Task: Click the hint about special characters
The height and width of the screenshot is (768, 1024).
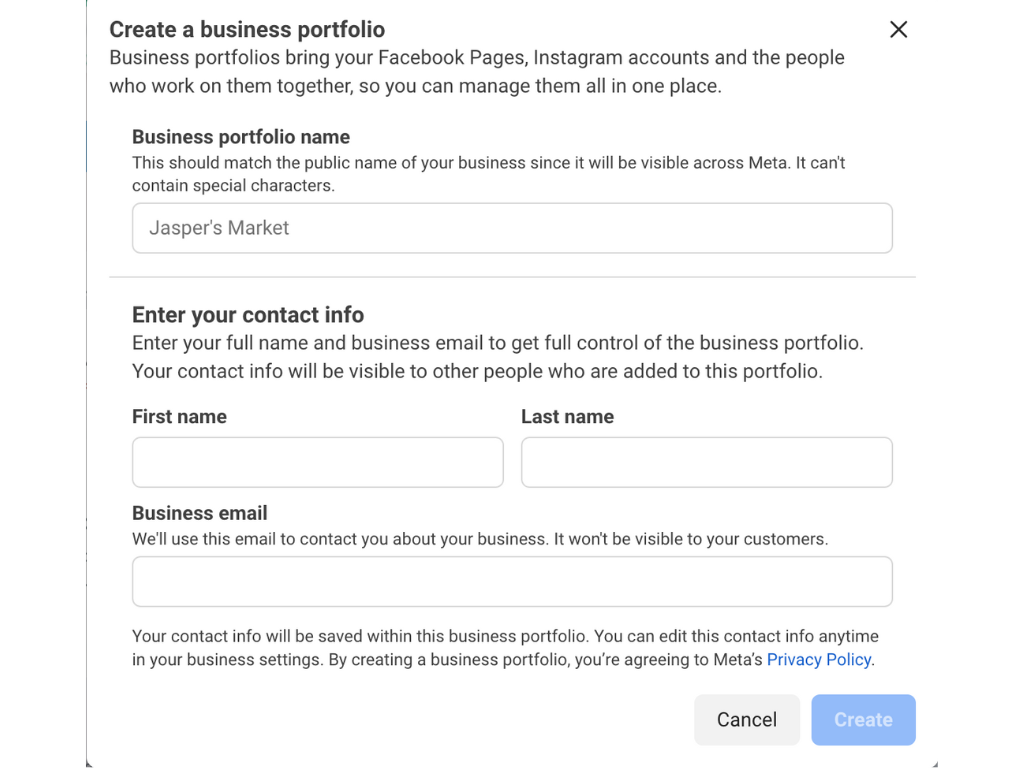Action: 488,174
